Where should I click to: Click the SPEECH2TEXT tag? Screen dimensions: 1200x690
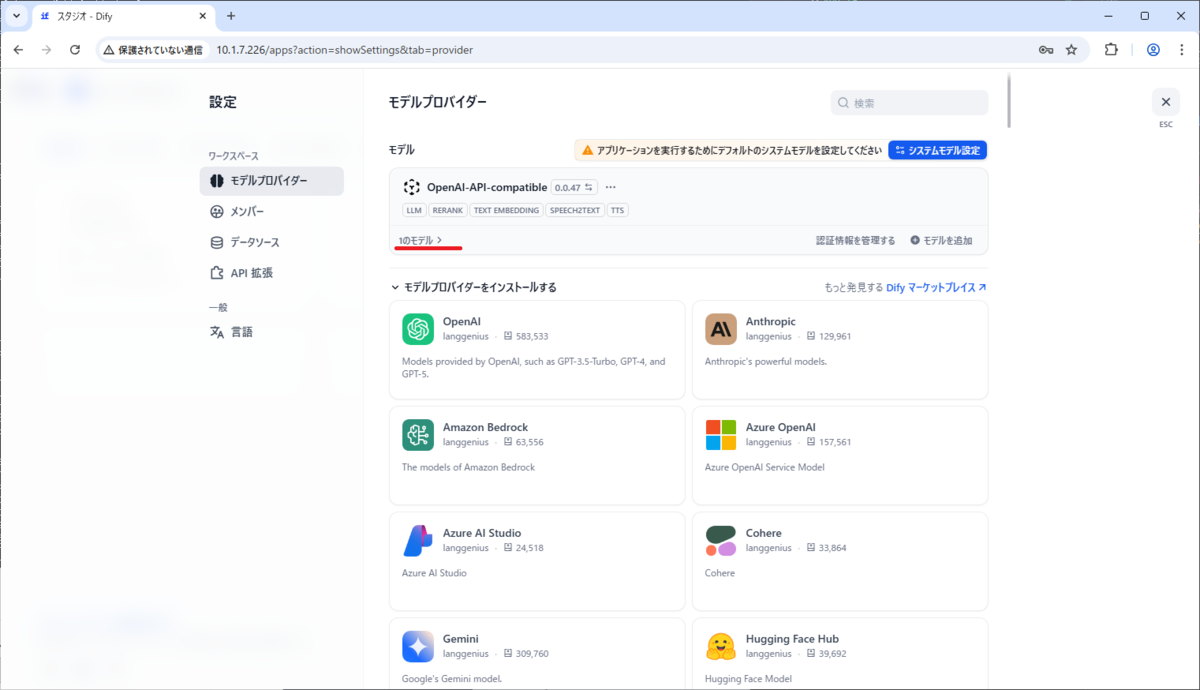574,211
